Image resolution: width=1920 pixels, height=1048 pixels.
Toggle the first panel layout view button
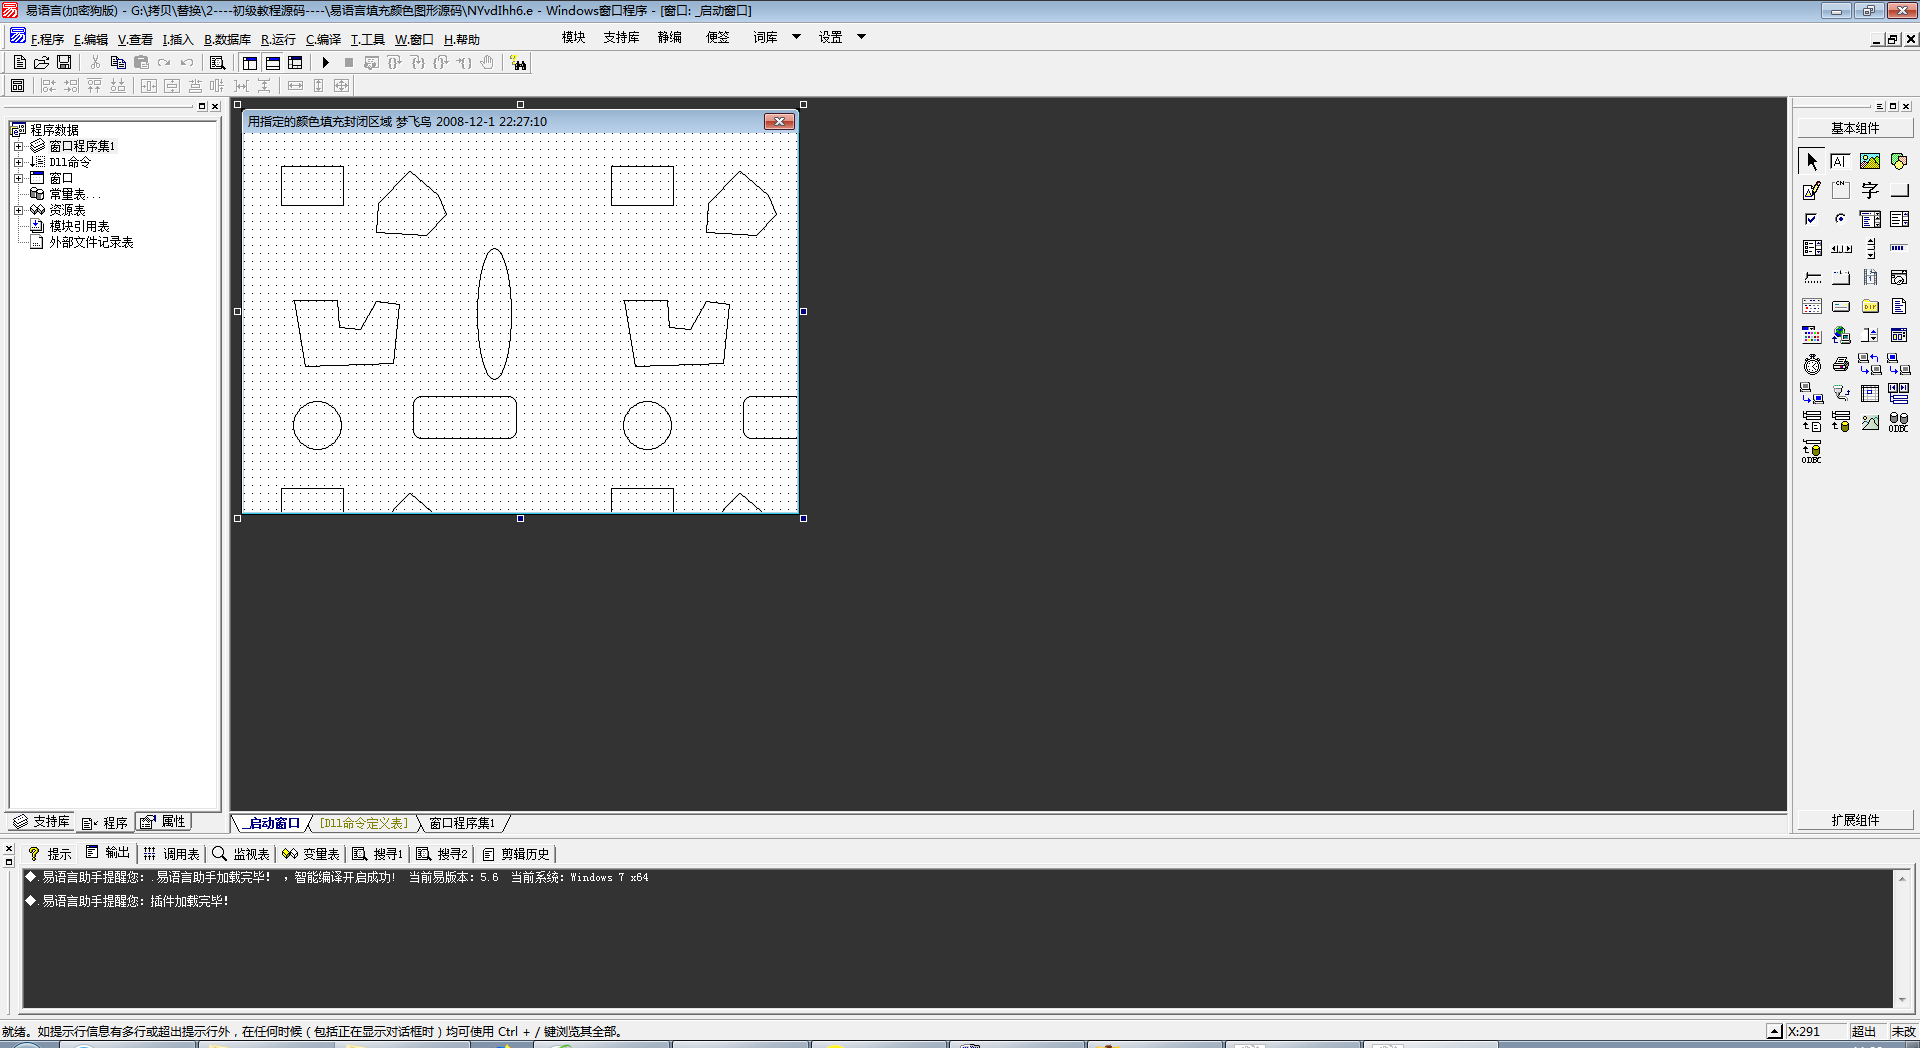tap(250, 62)
